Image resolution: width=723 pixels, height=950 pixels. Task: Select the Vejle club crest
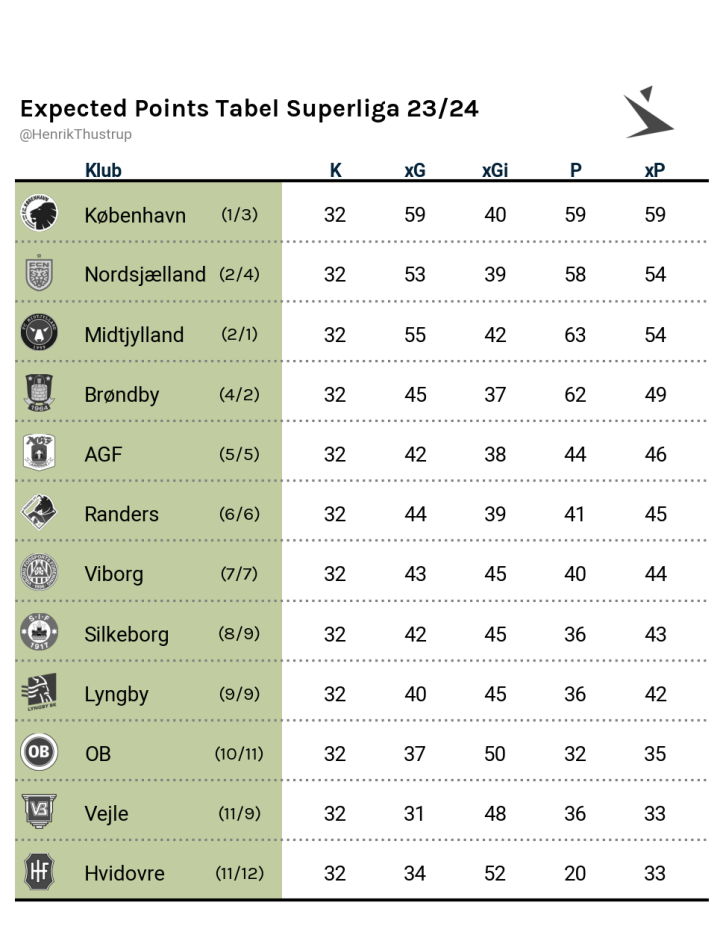(x=39, y=811)
